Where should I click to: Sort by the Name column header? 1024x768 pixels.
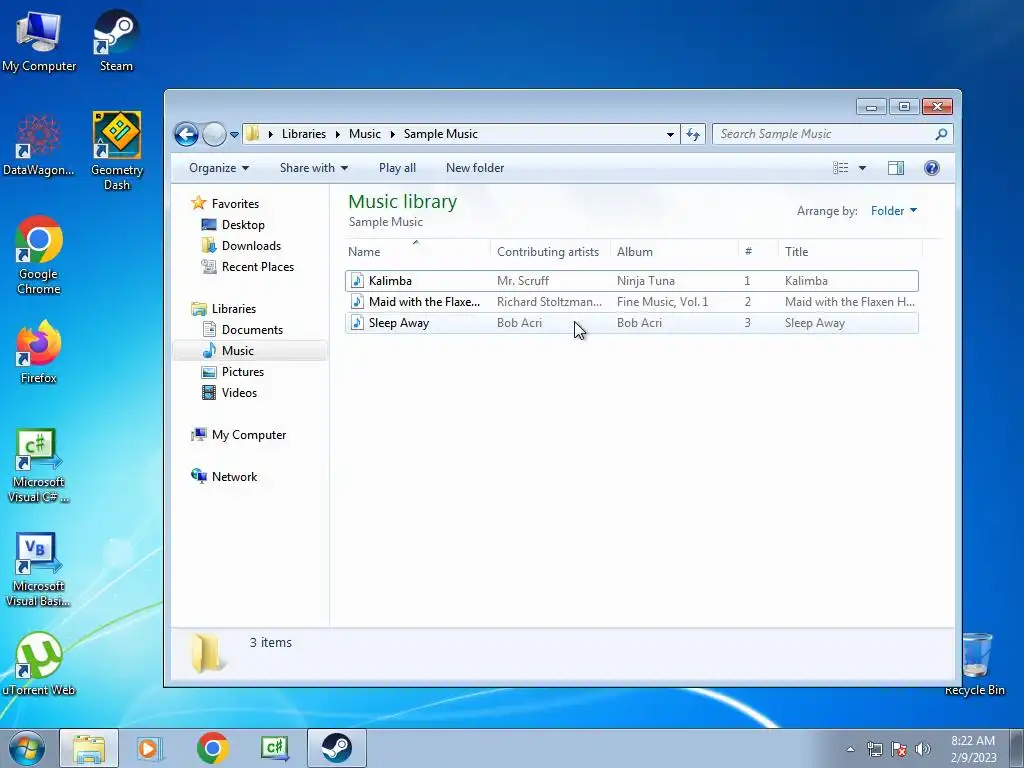click(x=417, y=251)
